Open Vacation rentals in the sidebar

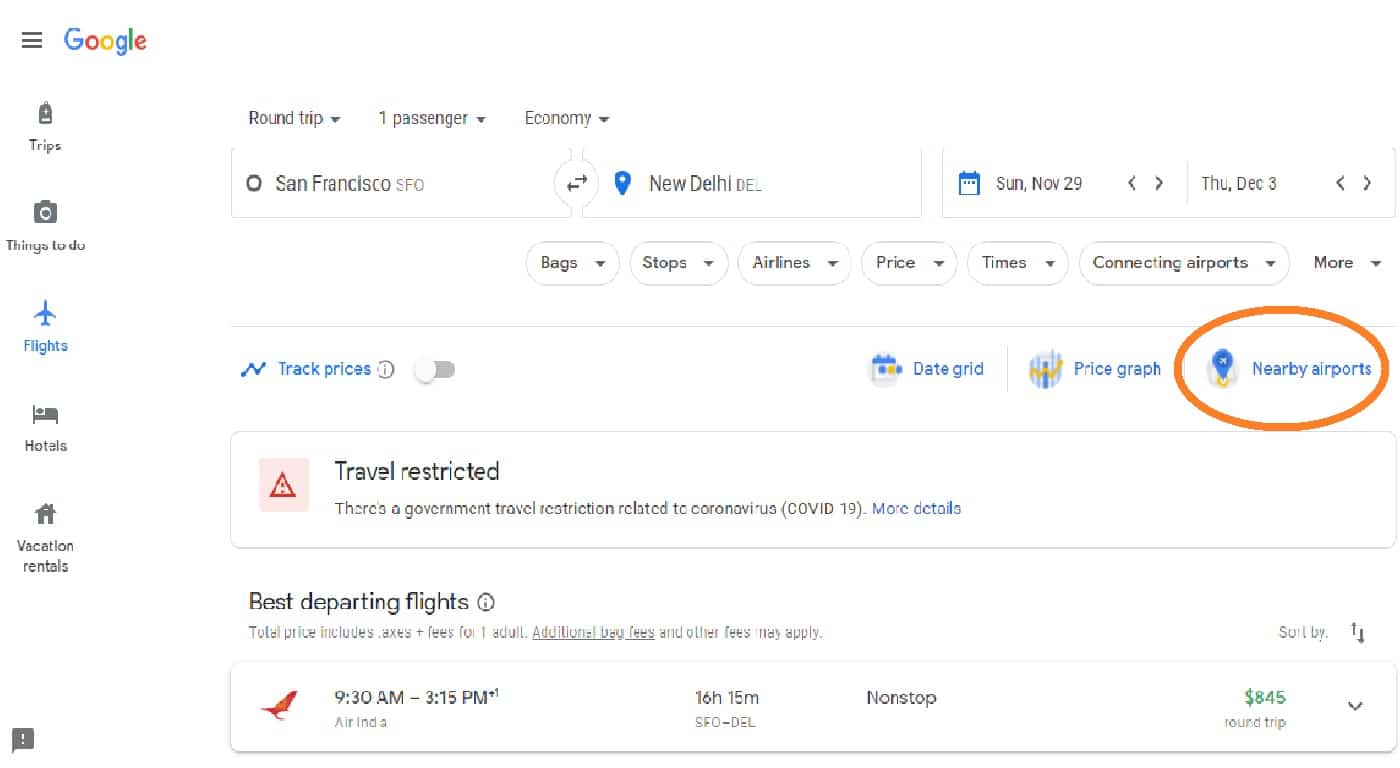click(x=45, y=538)
